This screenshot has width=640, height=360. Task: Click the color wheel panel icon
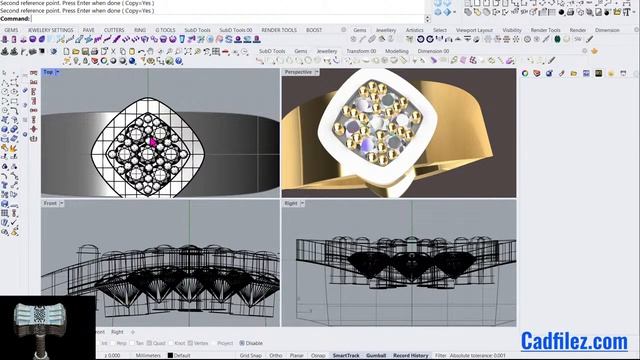(525, 73)
